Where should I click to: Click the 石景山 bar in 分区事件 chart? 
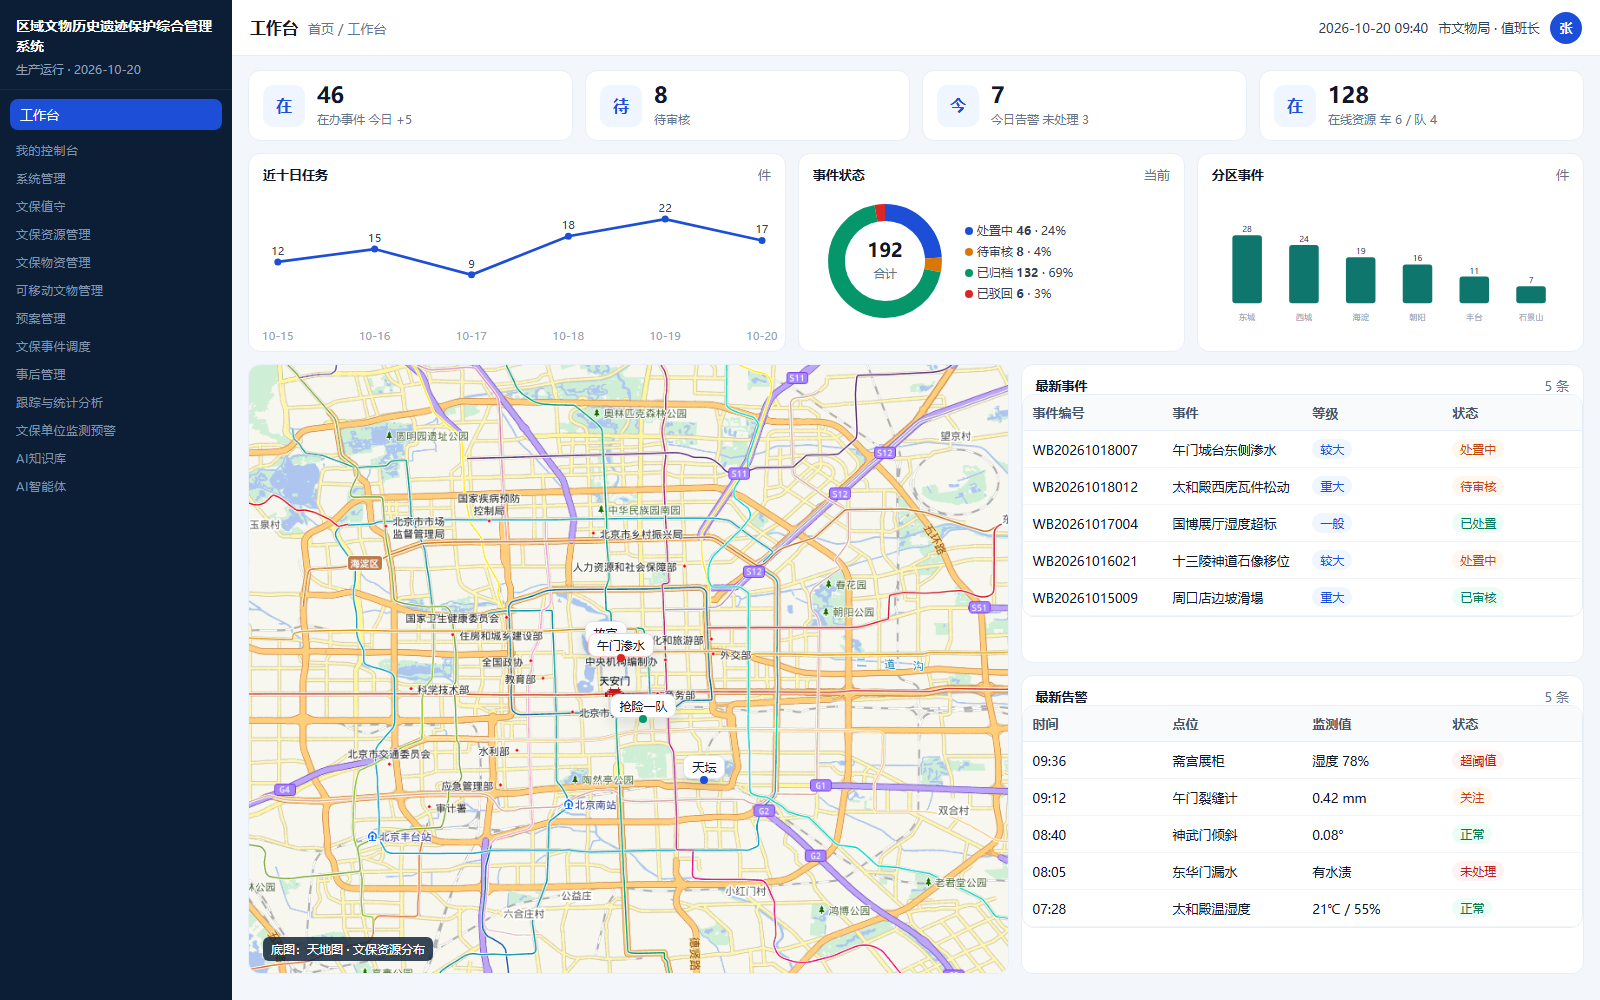(1531, 295)
